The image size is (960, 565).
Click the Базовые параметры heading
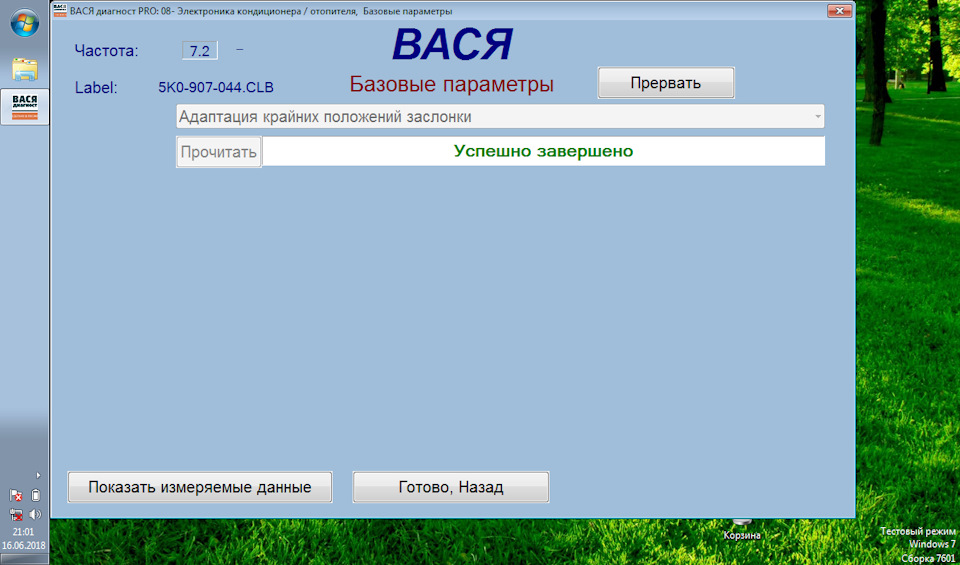click(452, 85)
